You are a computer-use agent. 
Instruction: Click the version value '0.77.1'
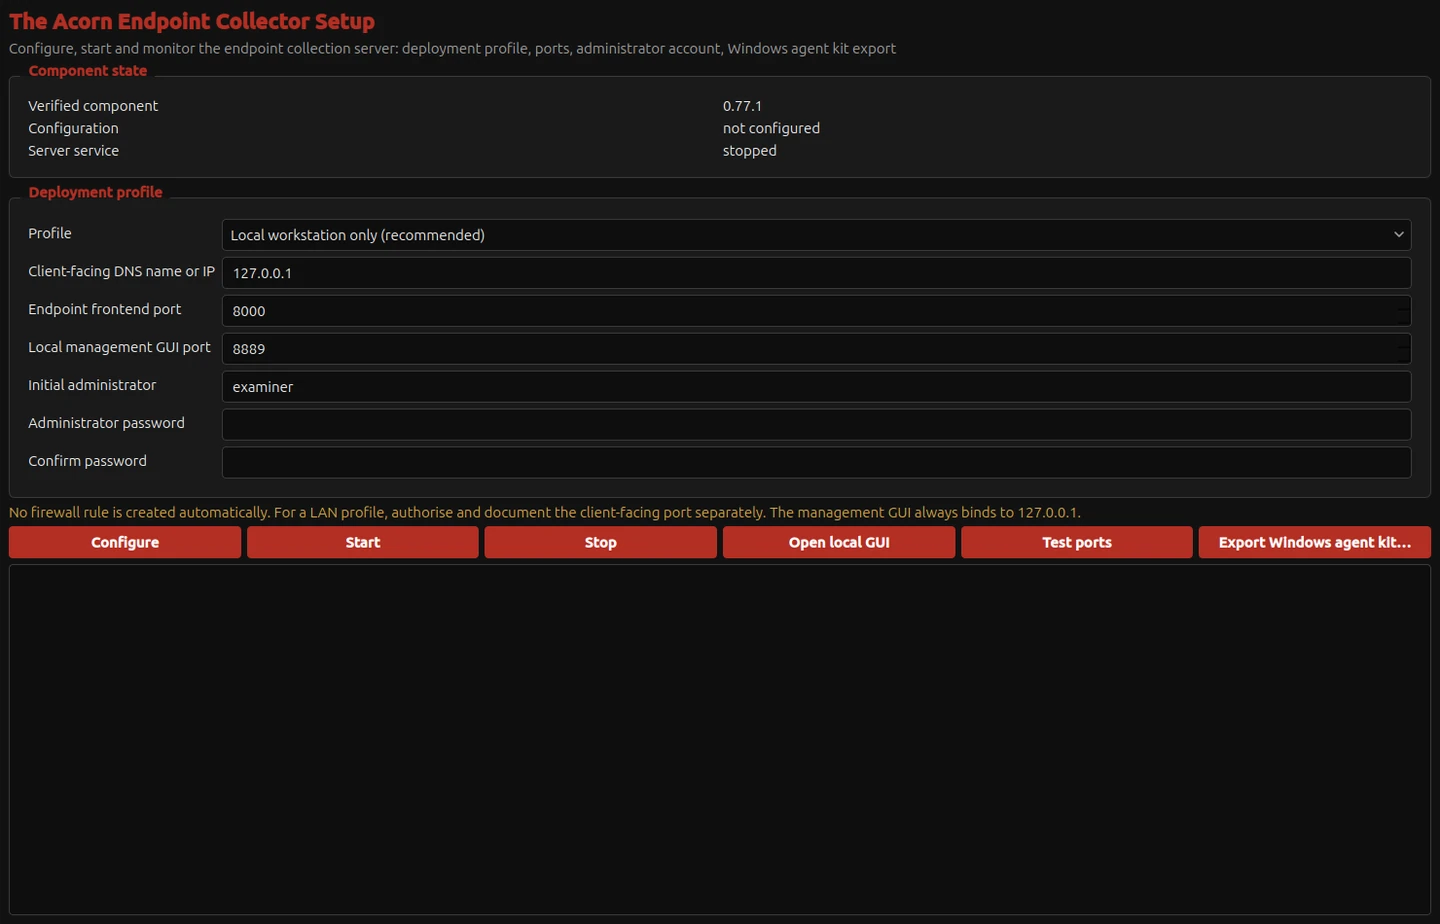click(x=742, y=106)
